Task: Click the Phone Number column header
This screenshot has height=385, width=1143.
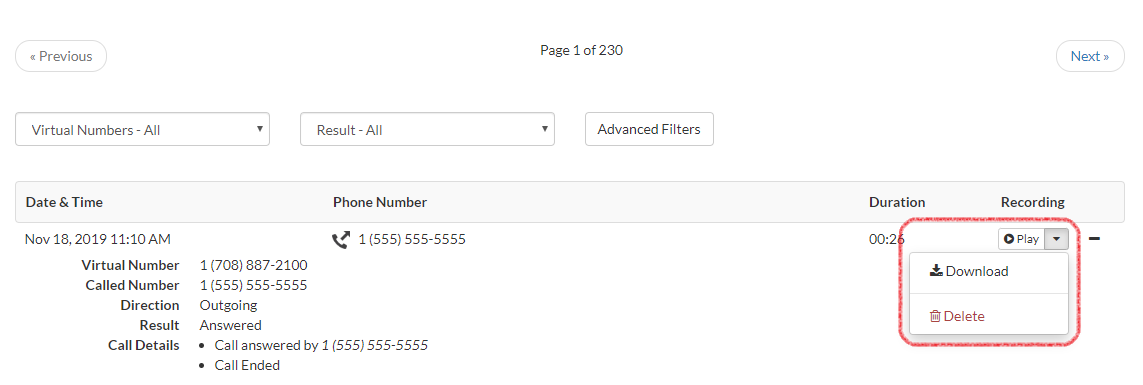Action: click(380, 202)
